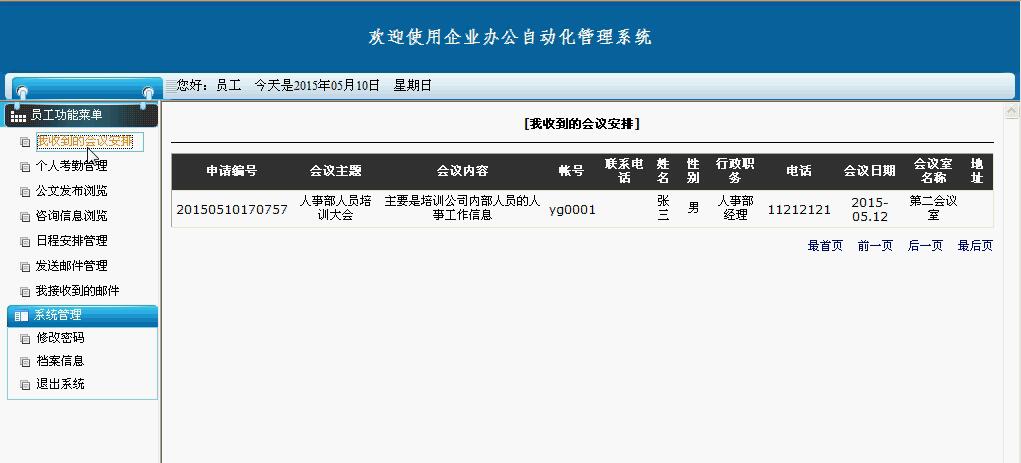Go to 后一页 next page link
The height and width of the screenshot is (463, 1021).
[x=925, y=246]
